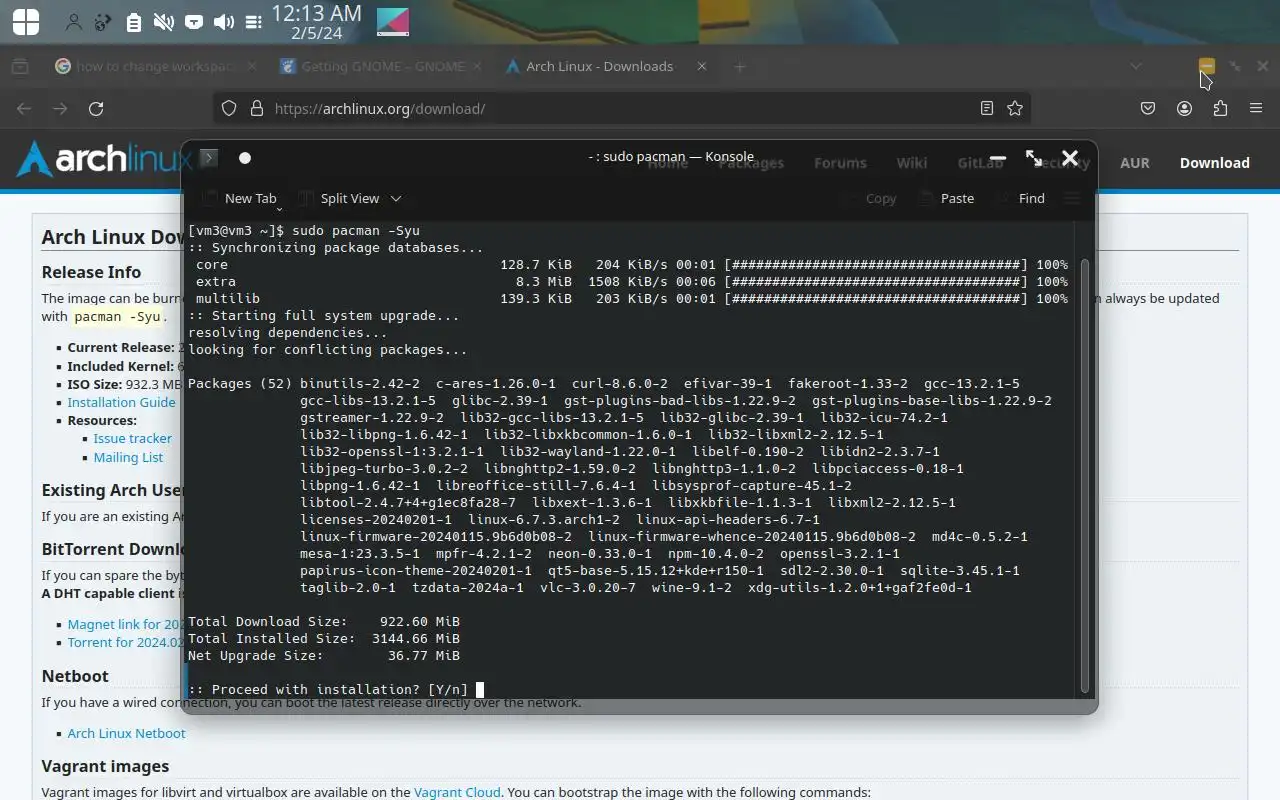Open the Firefox account icon
Screen dimensions: 1280x800
1184,108
